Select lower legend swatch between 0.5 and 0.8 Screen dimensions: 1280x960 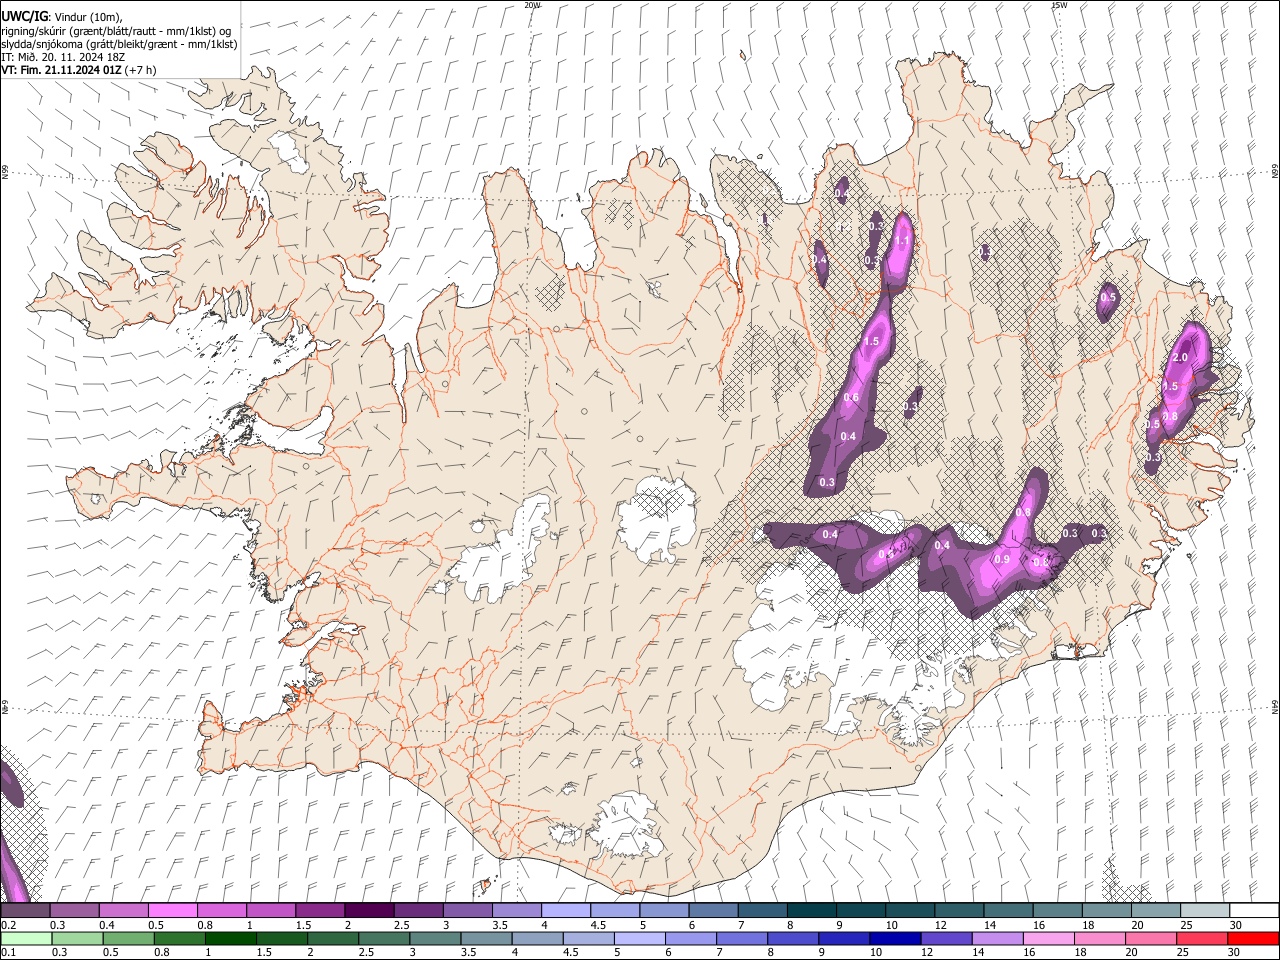coord(128,939)
